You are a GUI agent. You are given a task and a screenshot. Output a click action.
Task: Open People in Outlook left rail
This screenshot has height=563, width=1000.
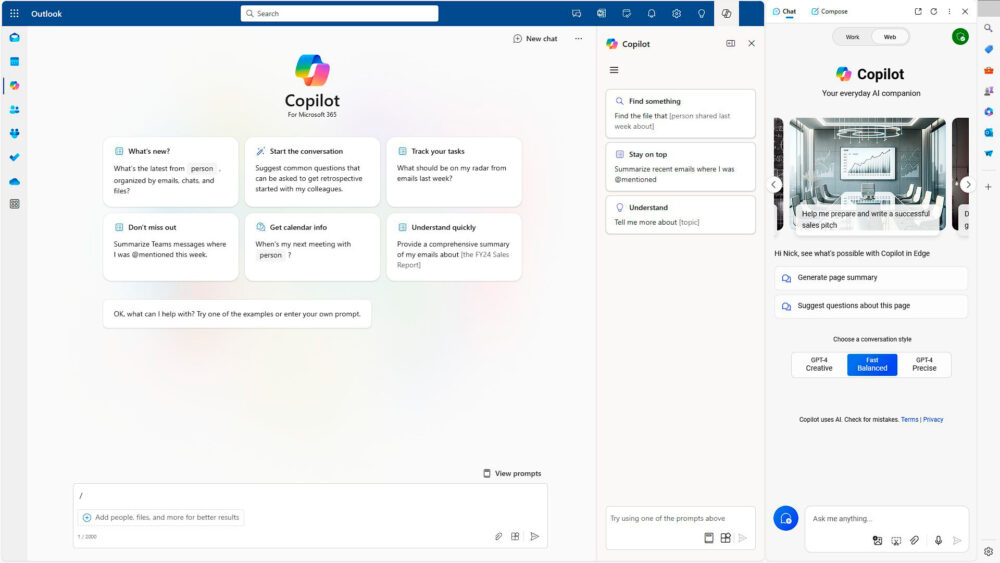tap(15, 110)
